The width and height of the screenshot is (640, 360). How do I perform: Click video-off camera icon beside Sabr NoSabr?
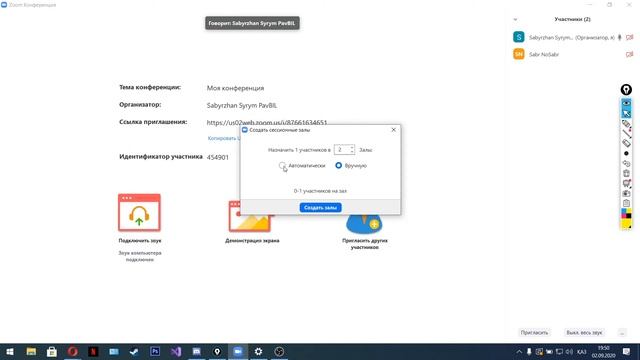629,54
